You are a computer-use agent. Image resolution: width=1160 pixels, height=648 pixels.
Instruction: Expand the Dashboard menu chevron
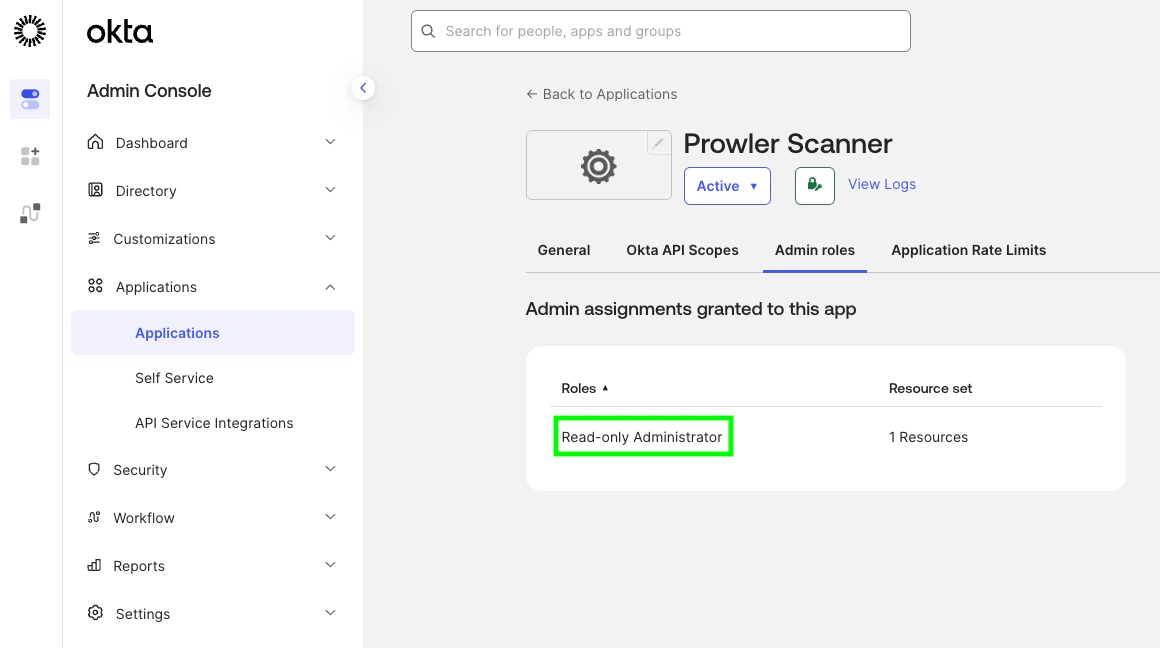[x=331, y=142]
